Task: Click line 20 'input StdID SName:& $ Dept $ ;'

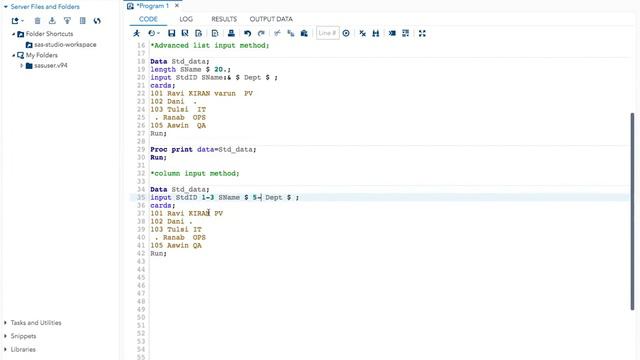Action: coord(214,77)
